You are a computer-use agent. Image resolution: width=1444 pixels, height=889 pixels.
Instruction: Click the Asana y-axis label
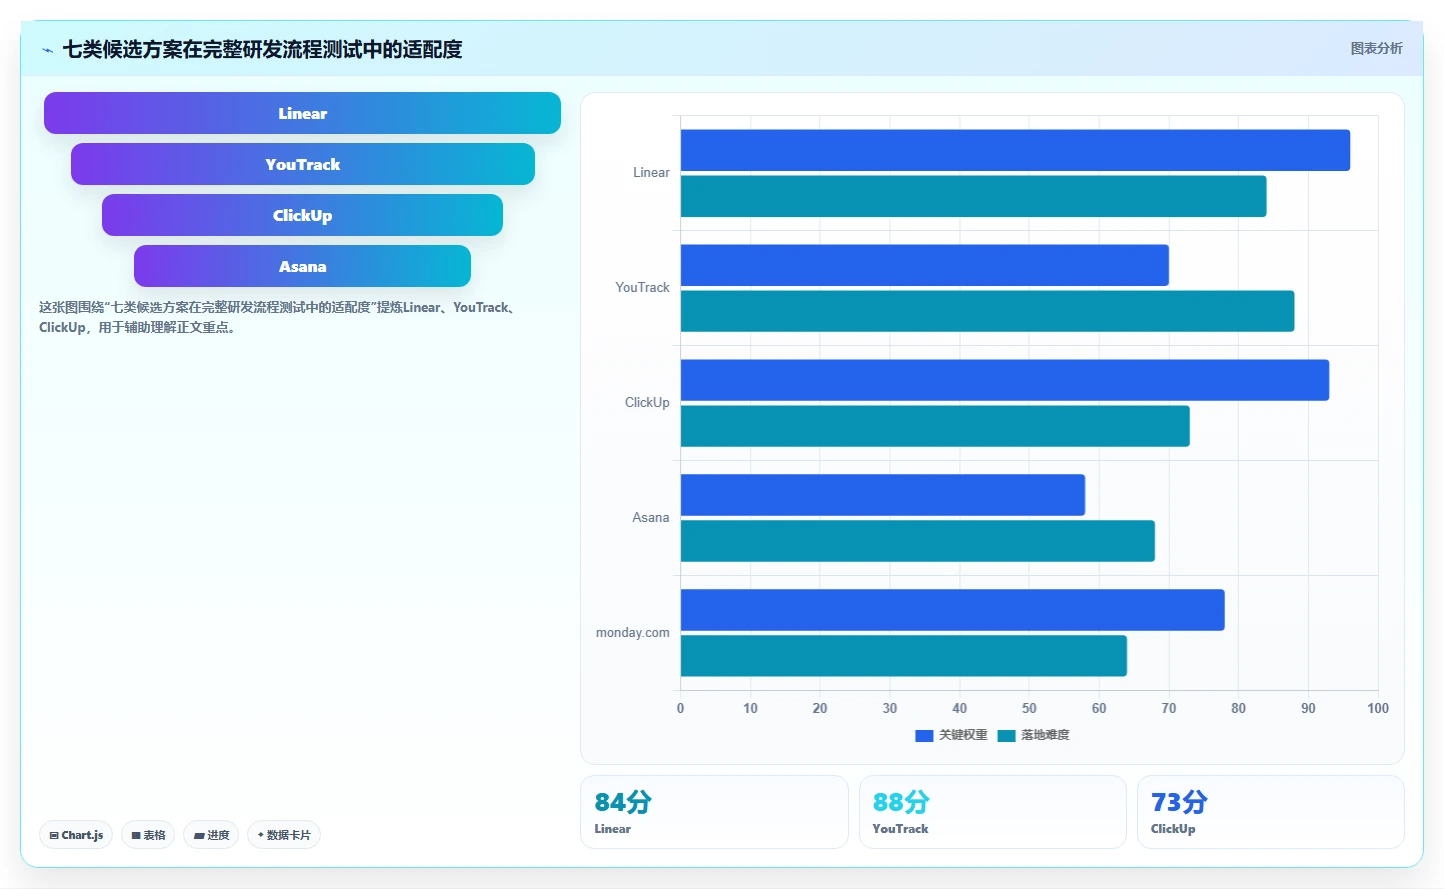(650, 518)
